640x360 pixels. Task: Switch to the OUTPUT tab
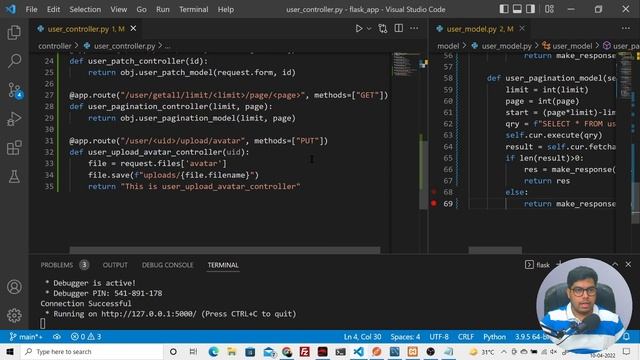115,265
